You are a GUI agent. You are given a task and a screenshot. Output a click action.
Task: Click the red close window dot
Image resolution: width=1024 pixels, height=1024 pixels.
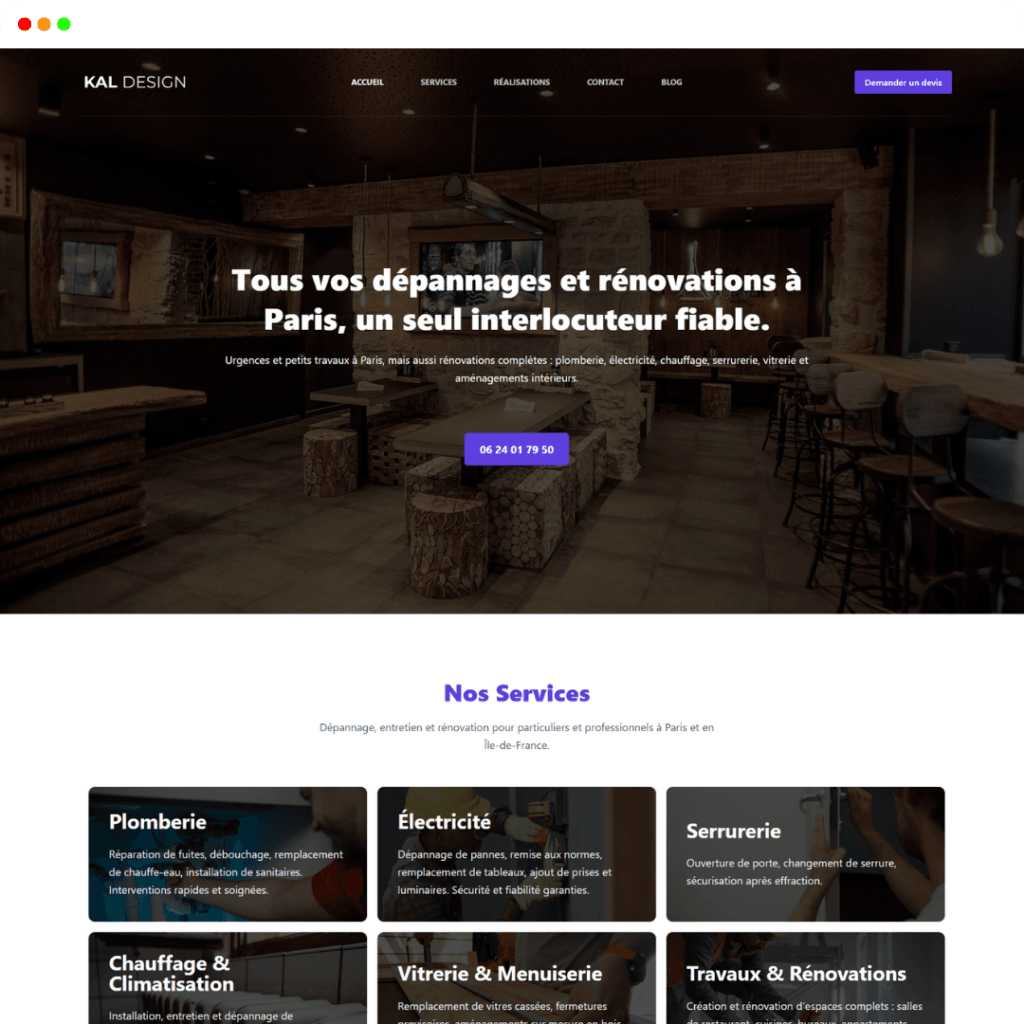pyautogui.click(x=25, y=24)
